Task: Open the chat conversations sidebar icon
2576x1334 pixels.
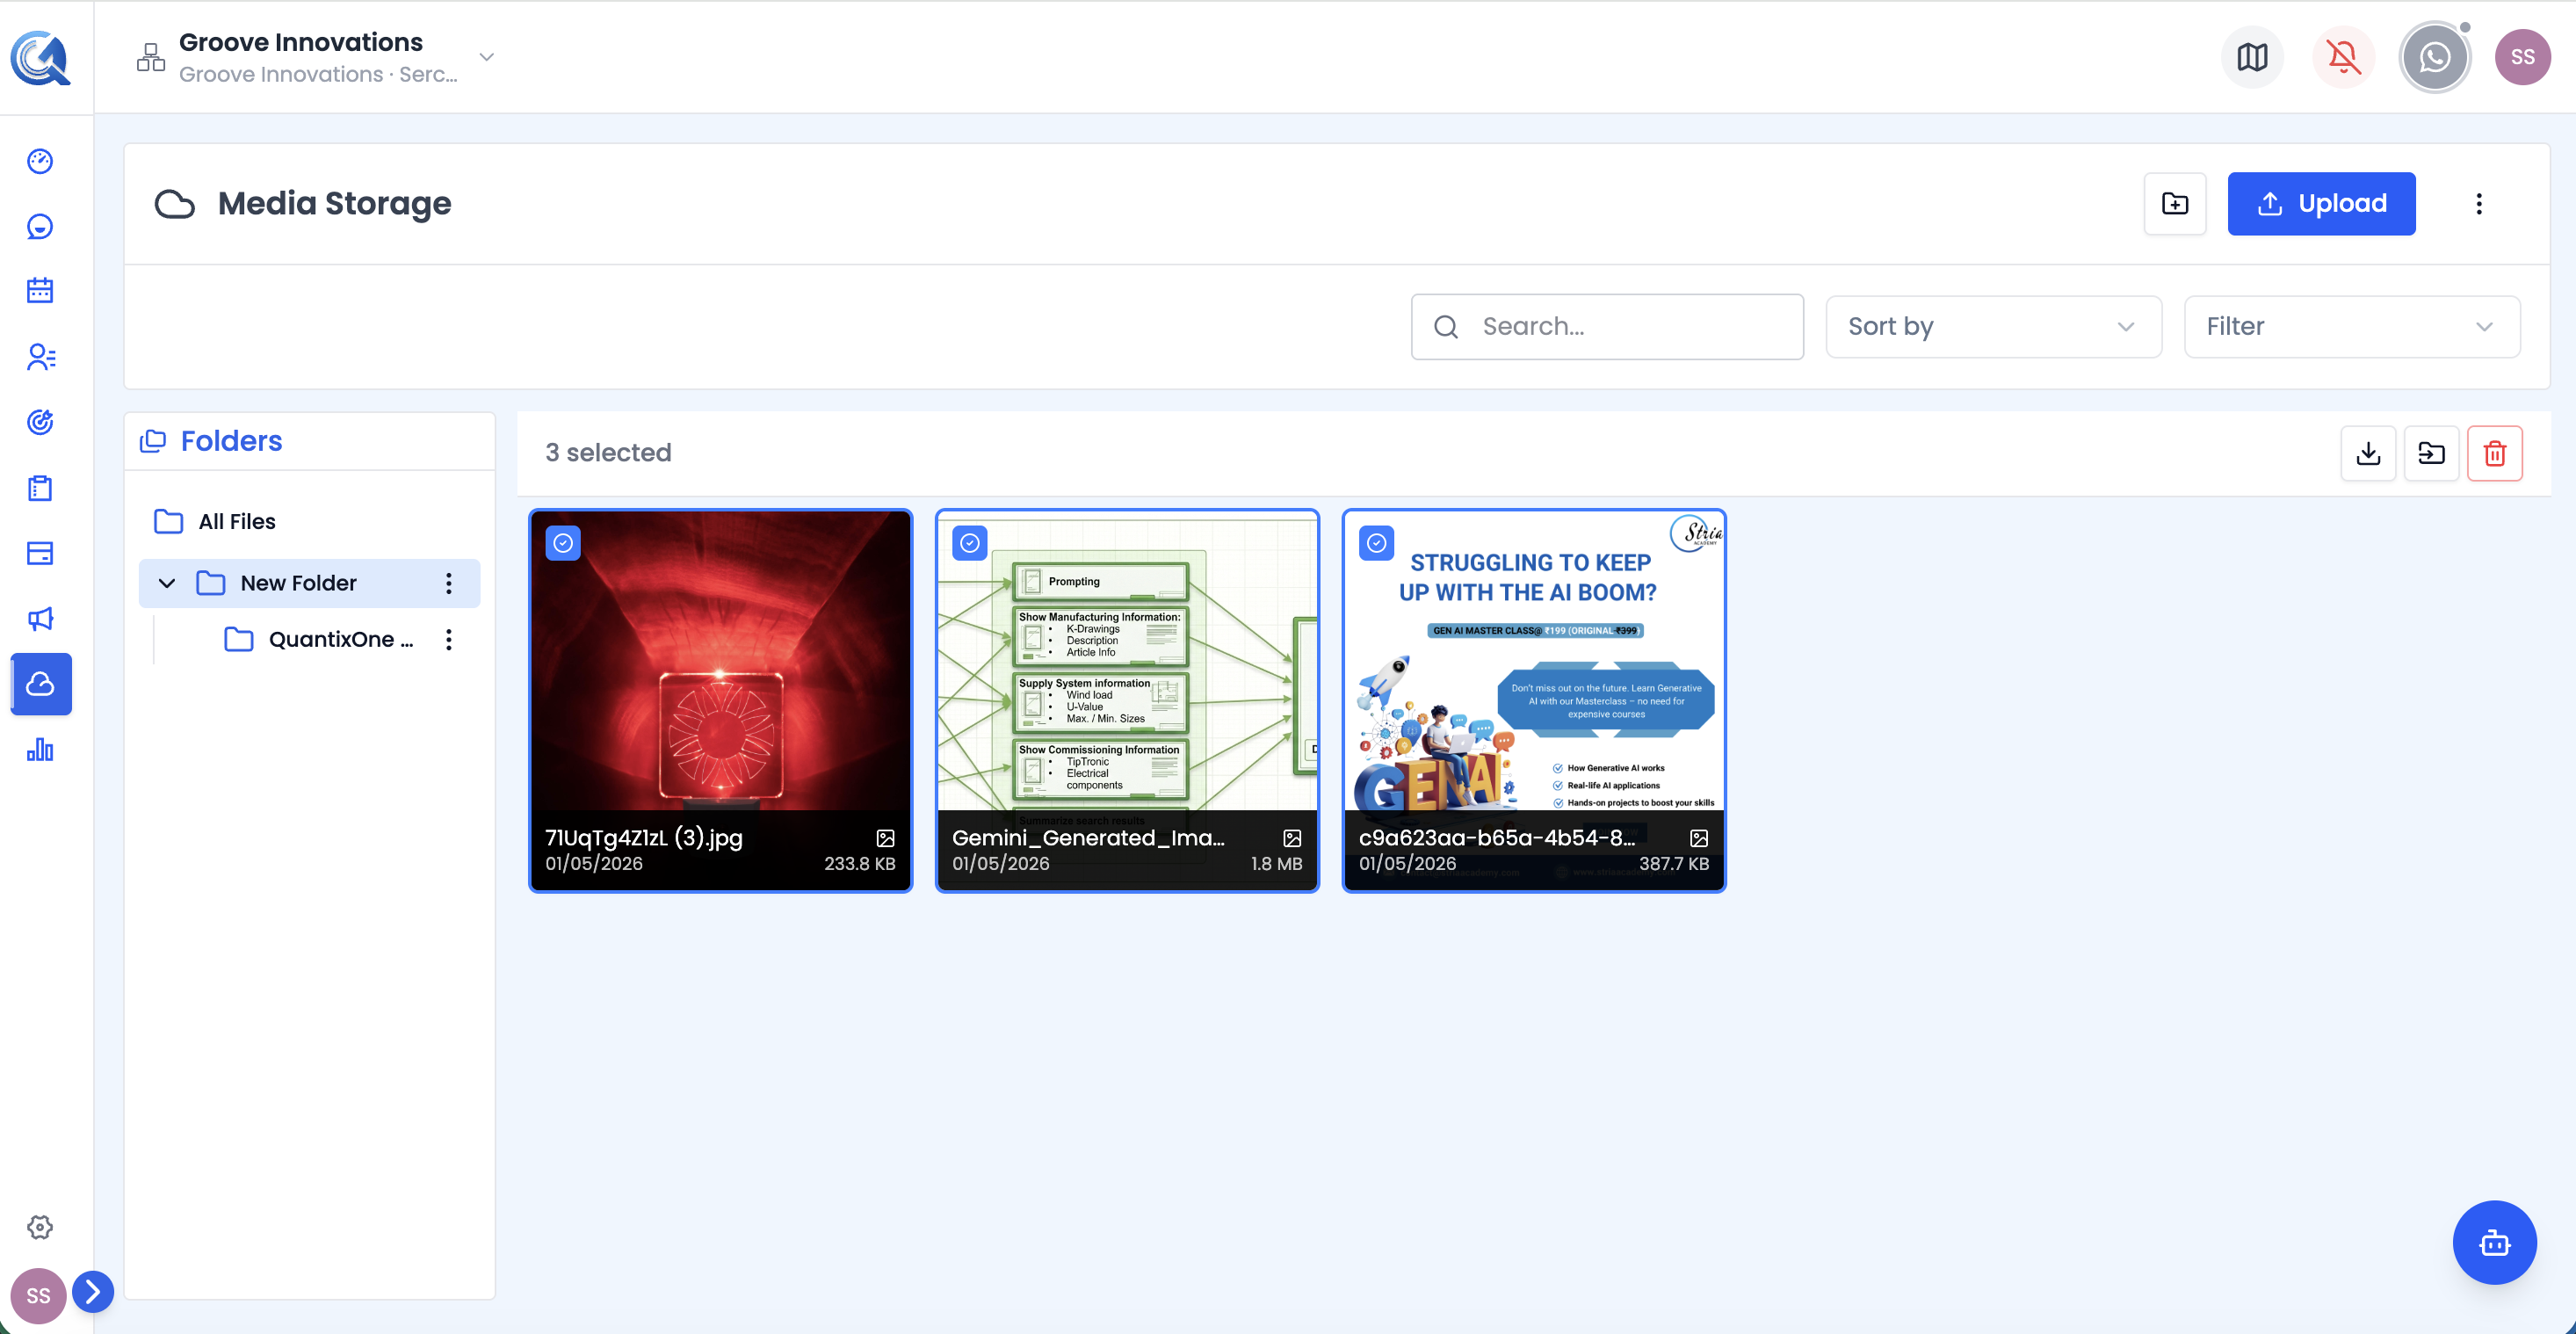Action: [x=40, y=226]
